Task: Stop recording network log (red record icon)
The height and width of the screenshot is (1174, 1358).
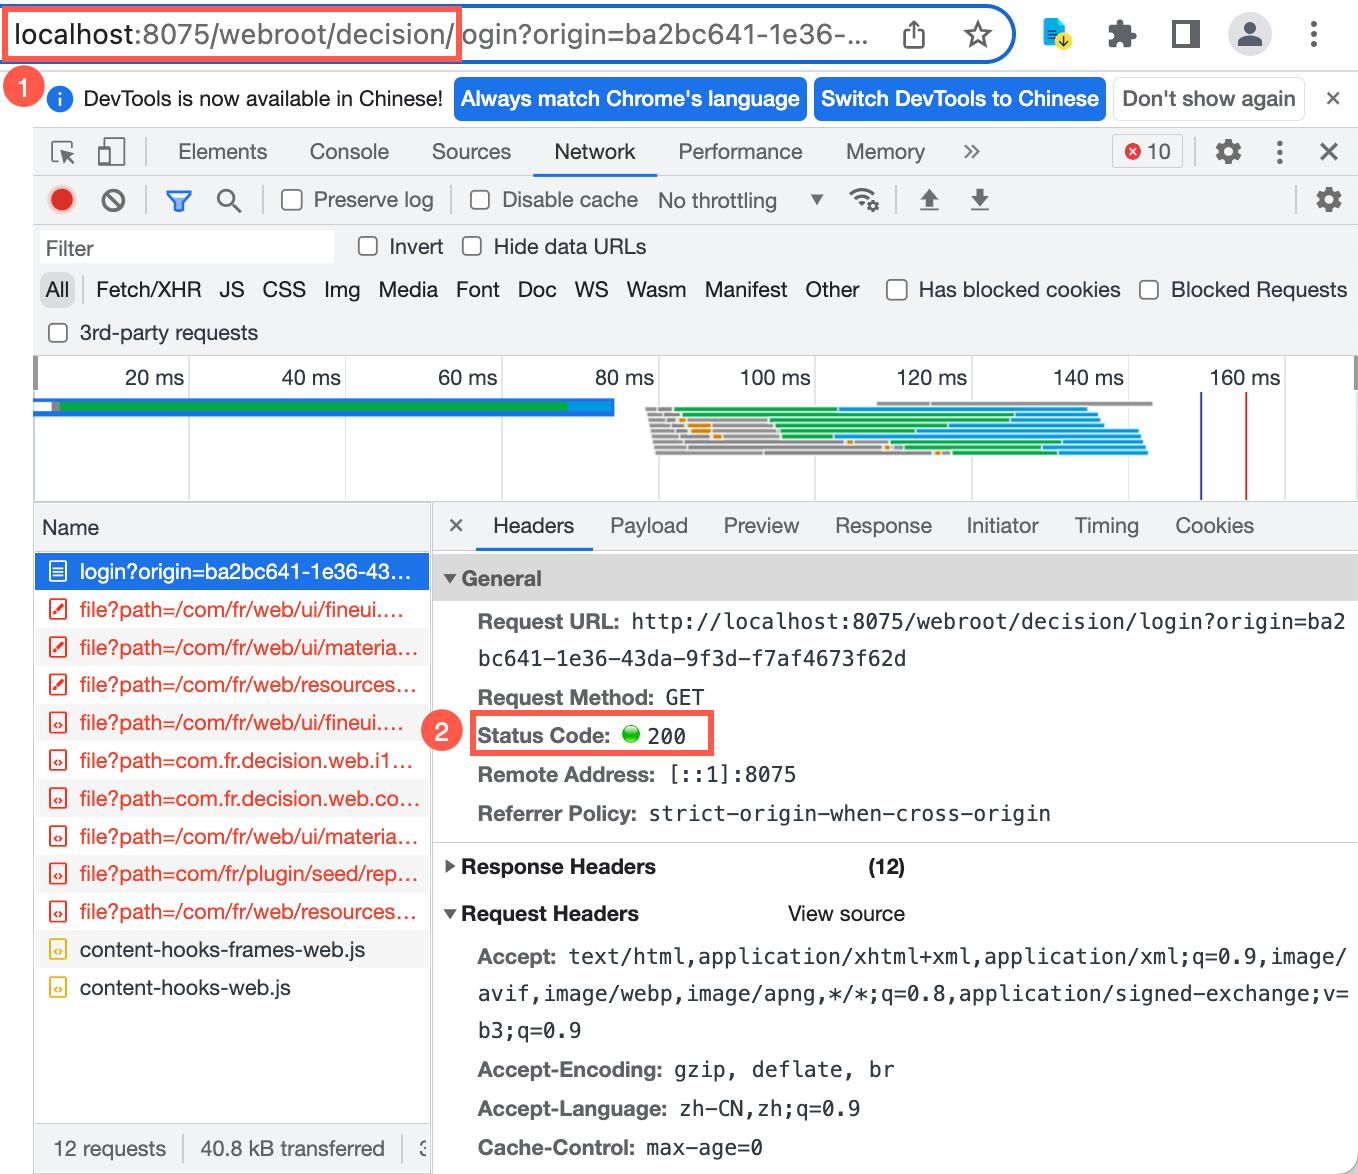Action: pyautogui.click(x=61, y=199)
